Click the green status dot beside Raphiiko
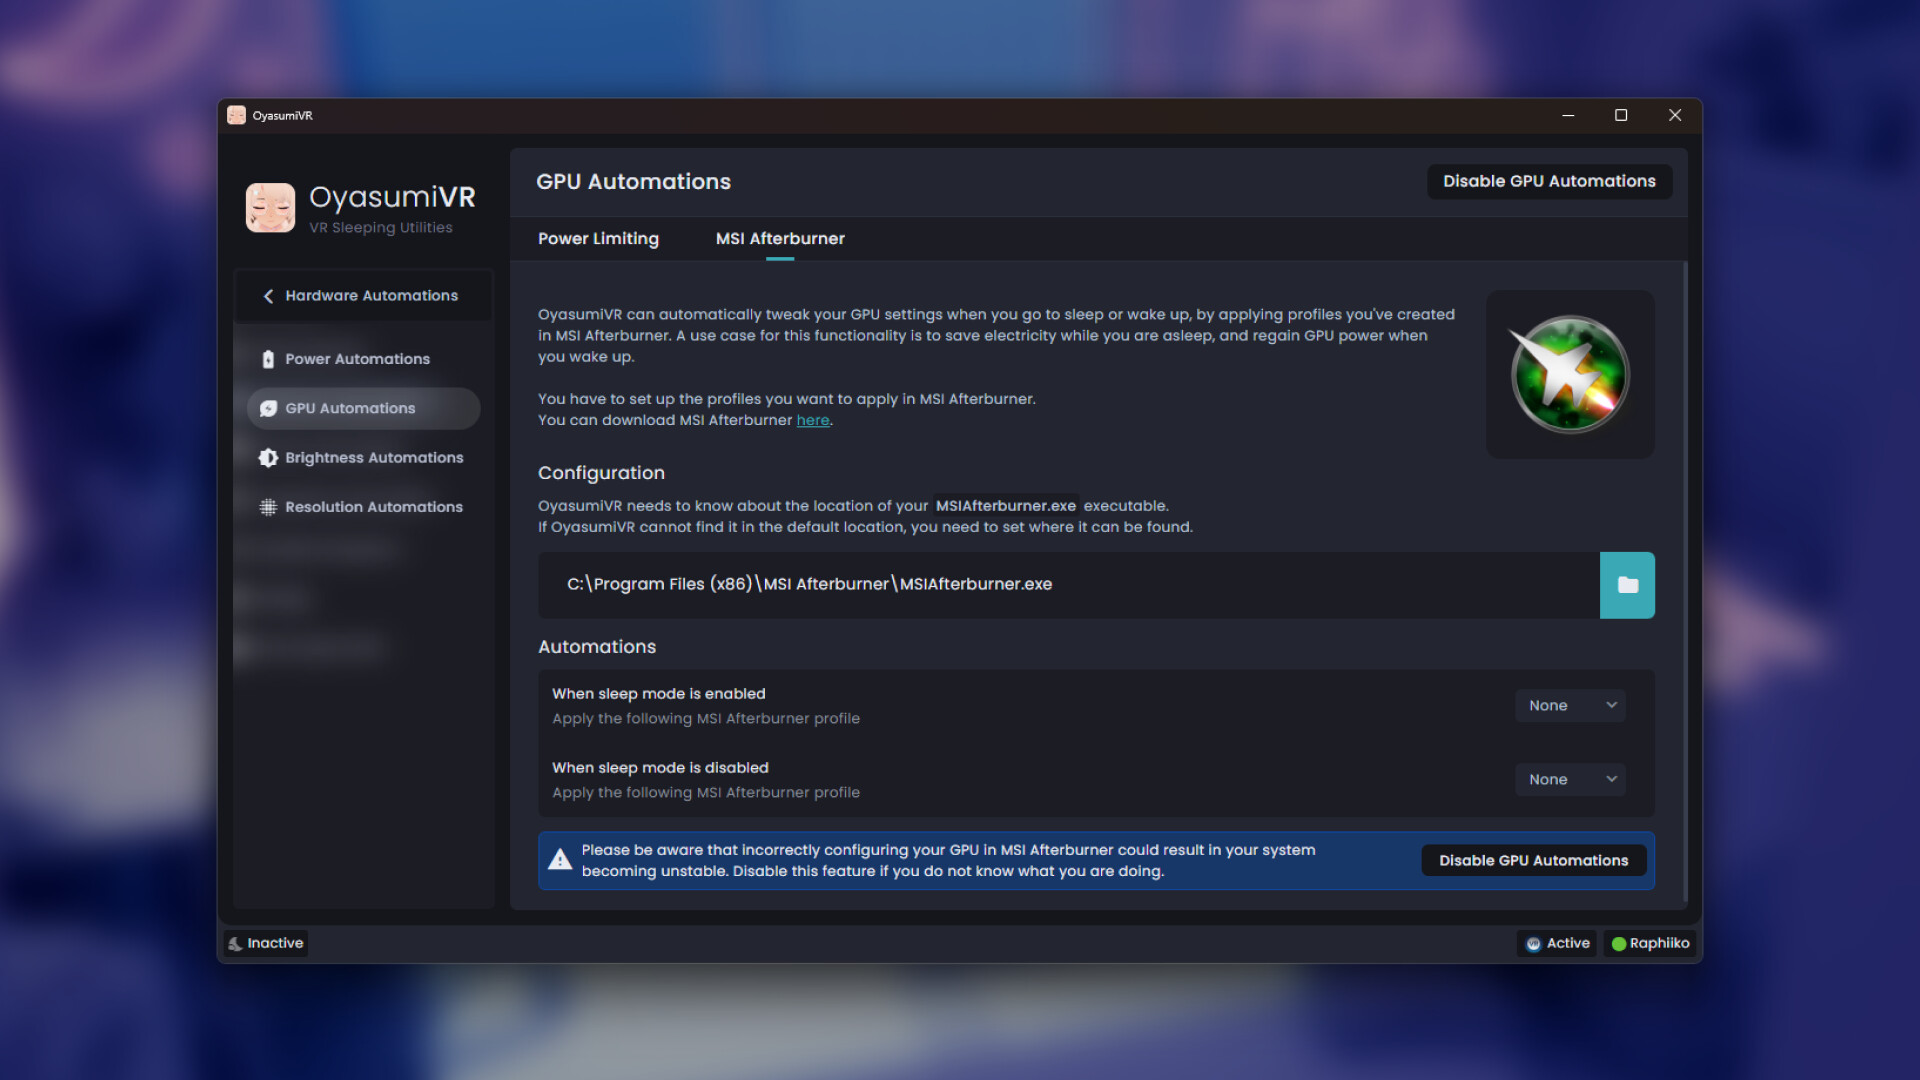This screenshot has height=1080, width=1920. click(x=1618, y=943)
